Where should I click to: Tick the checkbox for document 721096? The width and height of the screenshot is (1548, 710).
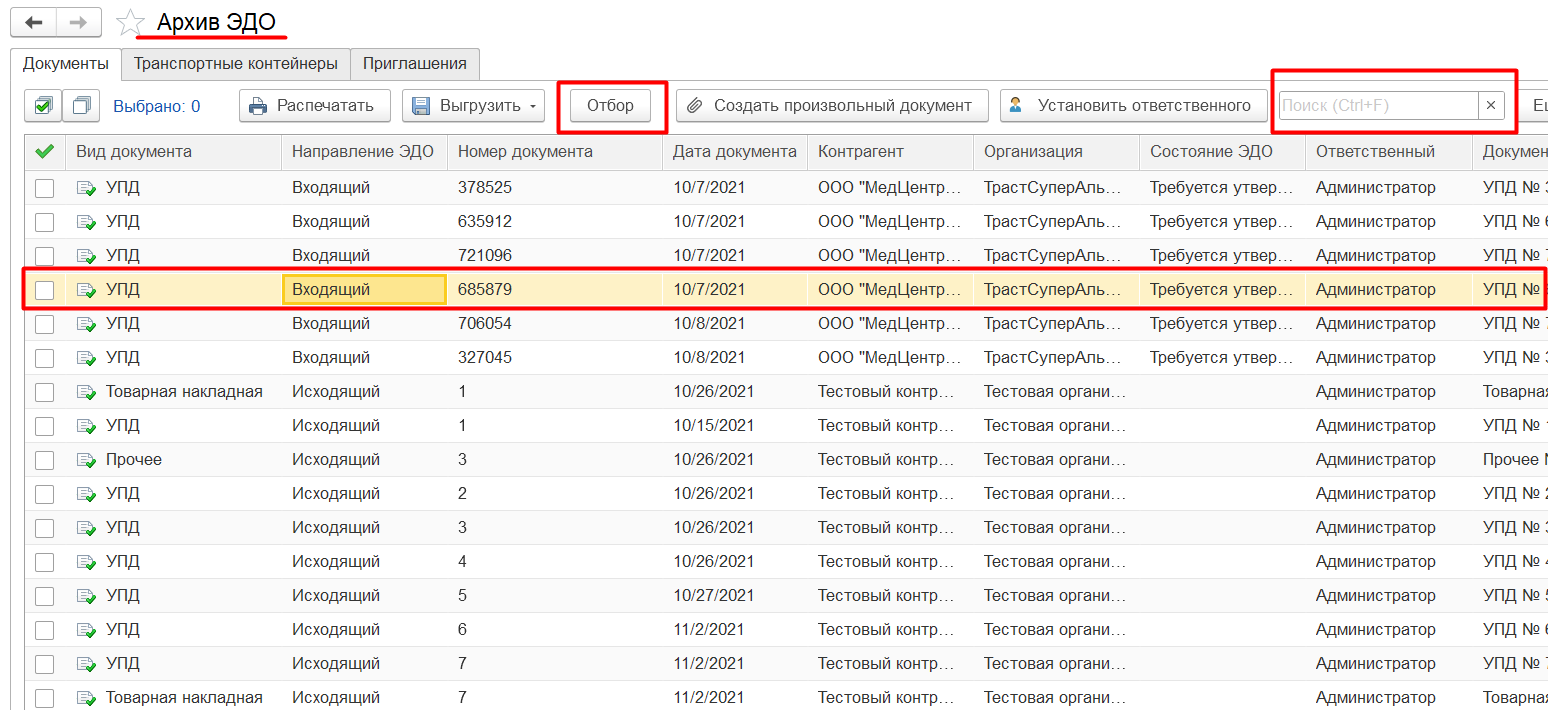tap(44, 256)
